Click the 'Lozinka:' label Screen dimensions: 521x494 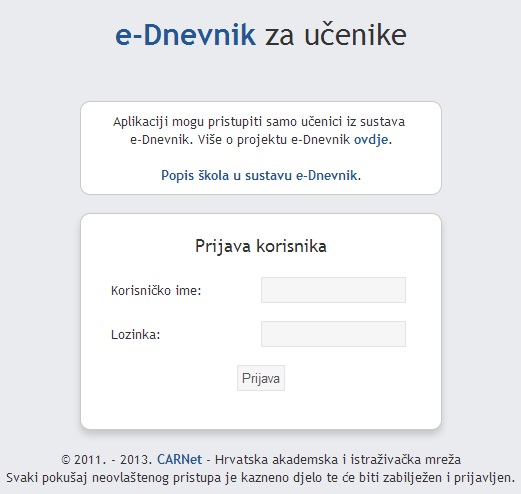(136, 334)
